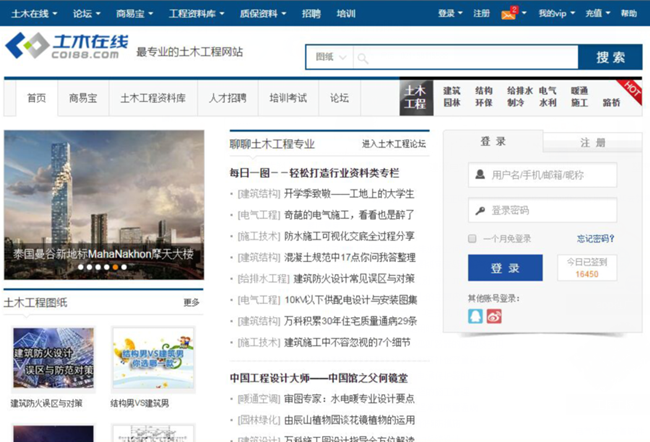The height and width of the screenshot is (442, 650).
Task: Click the magnifier icon in search box
Action: [x=363, y=58]
